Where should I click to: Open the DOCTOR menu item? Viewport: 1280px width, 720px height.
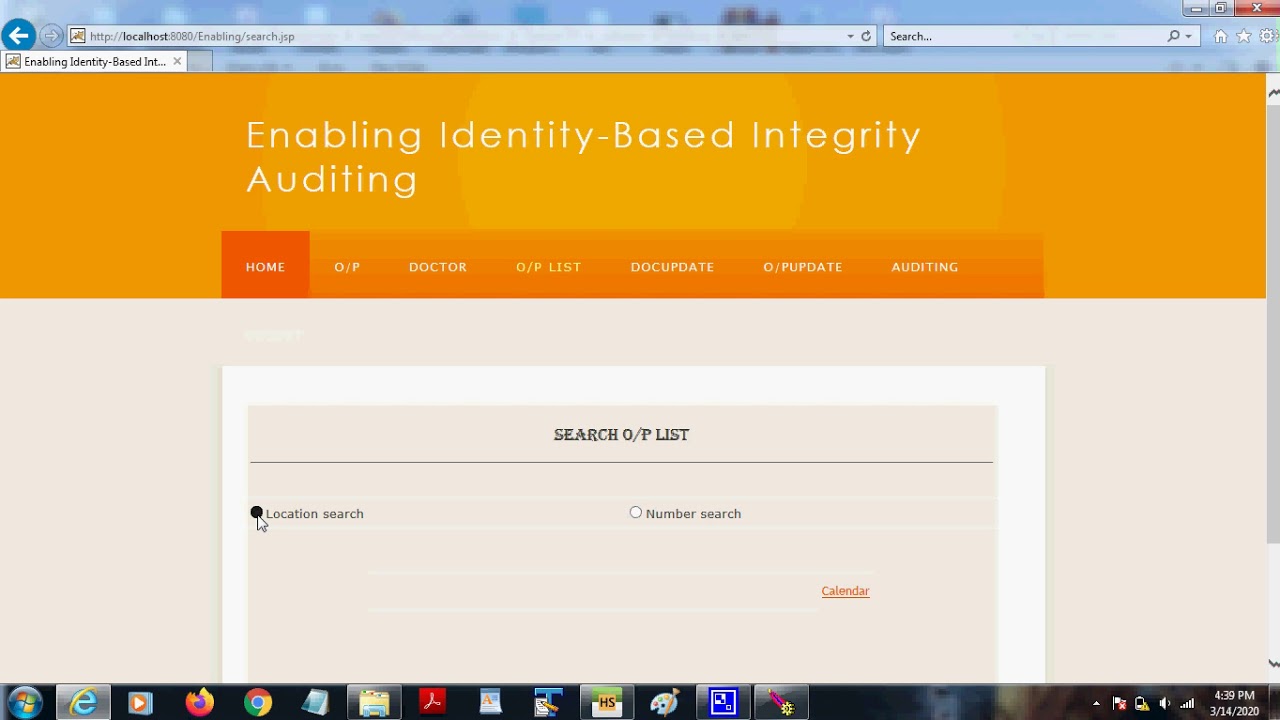[438, 267]
